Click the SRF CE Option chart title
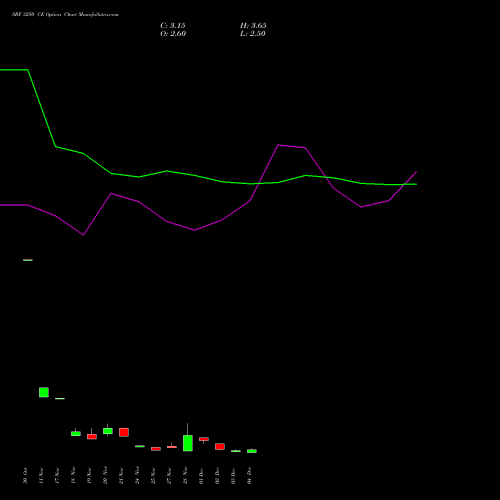 click(x=65, y=15)
